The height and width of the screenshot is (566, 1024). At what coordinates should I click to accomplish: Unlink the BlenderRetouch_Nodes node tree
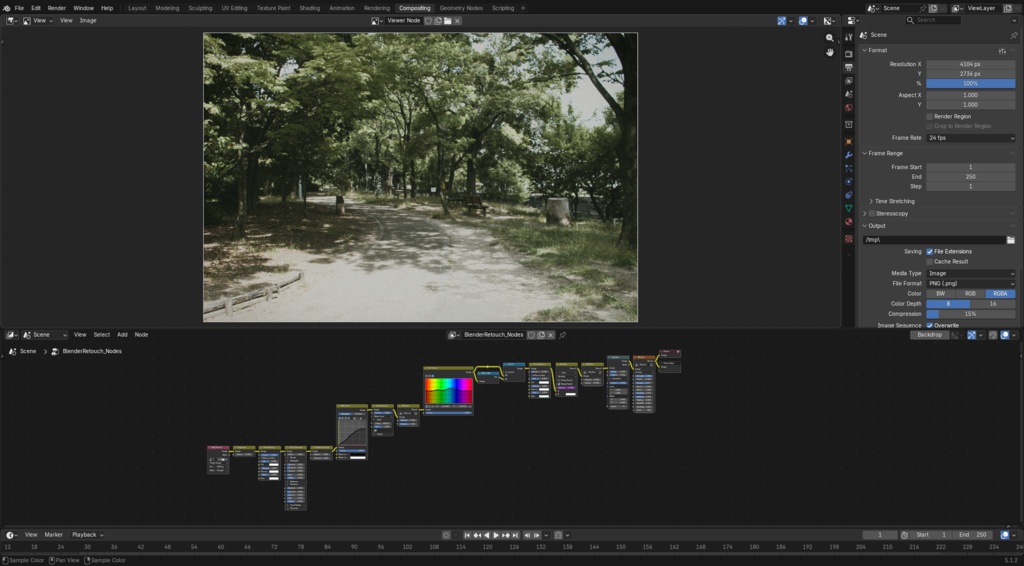551,335
